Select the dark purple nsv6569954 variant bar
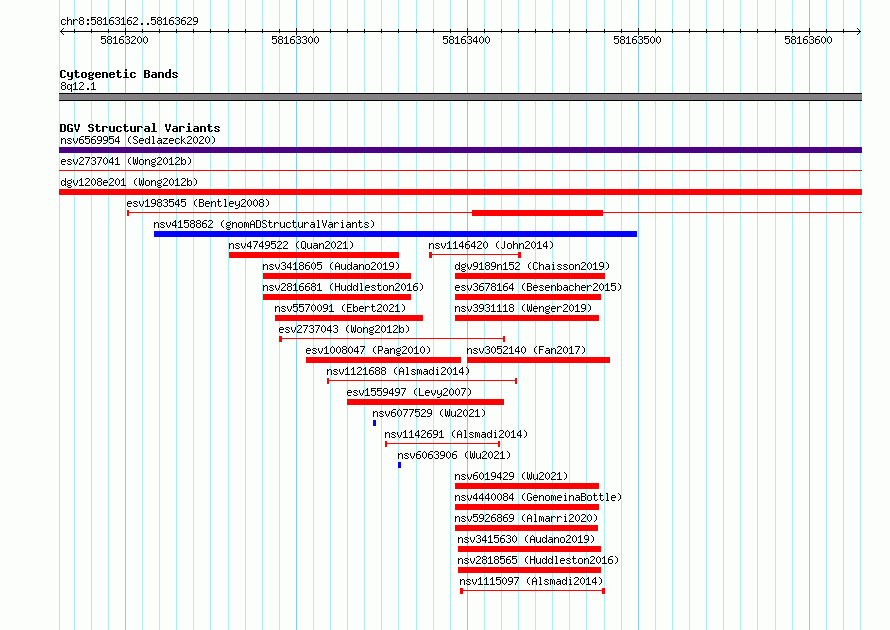890x630 pixels. (x=460, y=150)
